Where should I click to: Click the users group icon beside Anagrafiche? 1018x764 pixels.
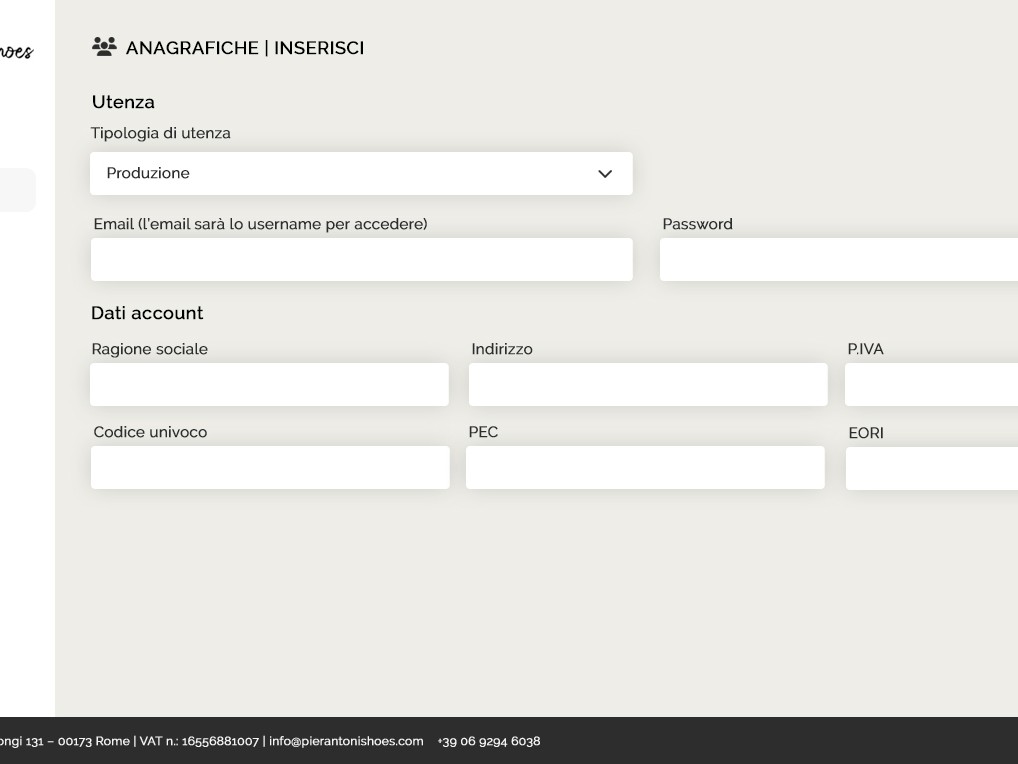click(104, 46)
